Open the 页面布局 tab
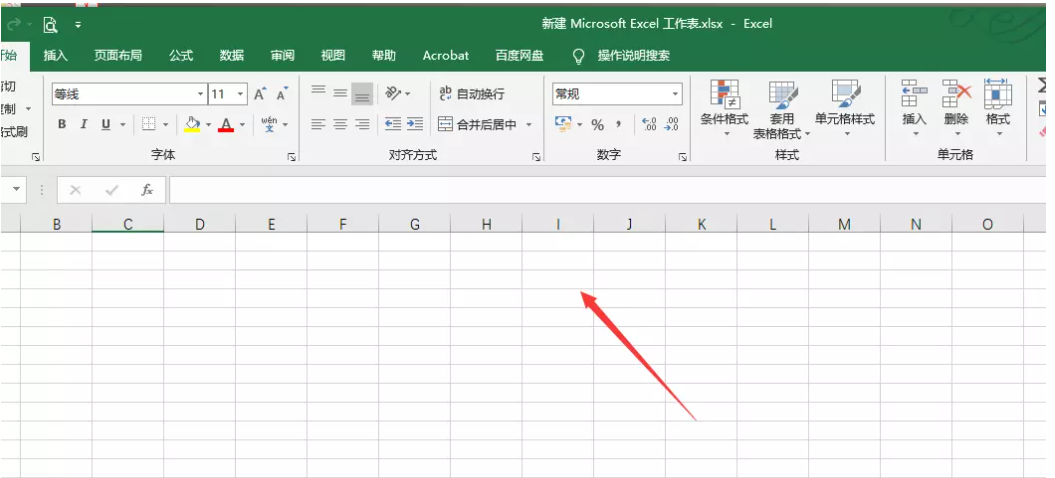This screenshot has height=478, width=1055. pyautogui.click(x=118, y=56)
